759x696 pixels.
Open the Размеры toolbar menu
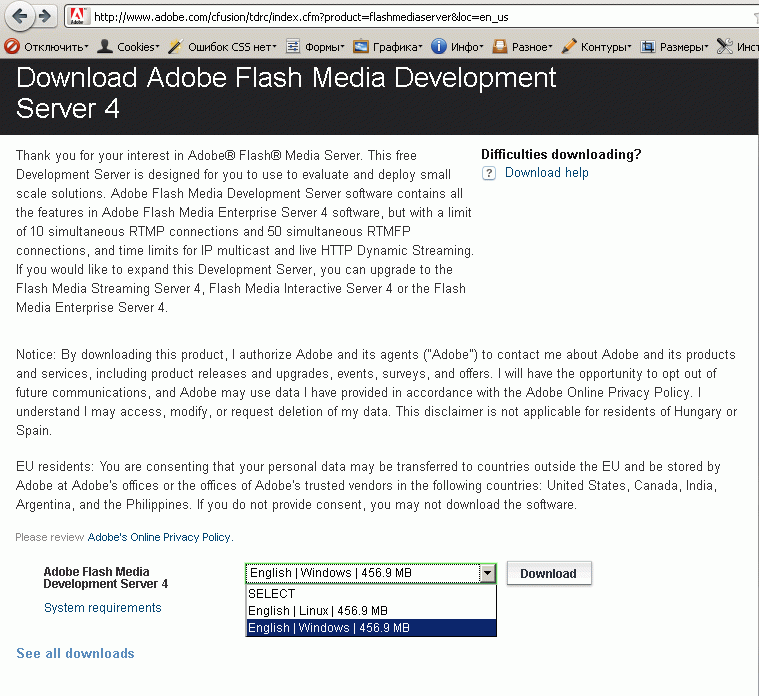click(684, 47)
